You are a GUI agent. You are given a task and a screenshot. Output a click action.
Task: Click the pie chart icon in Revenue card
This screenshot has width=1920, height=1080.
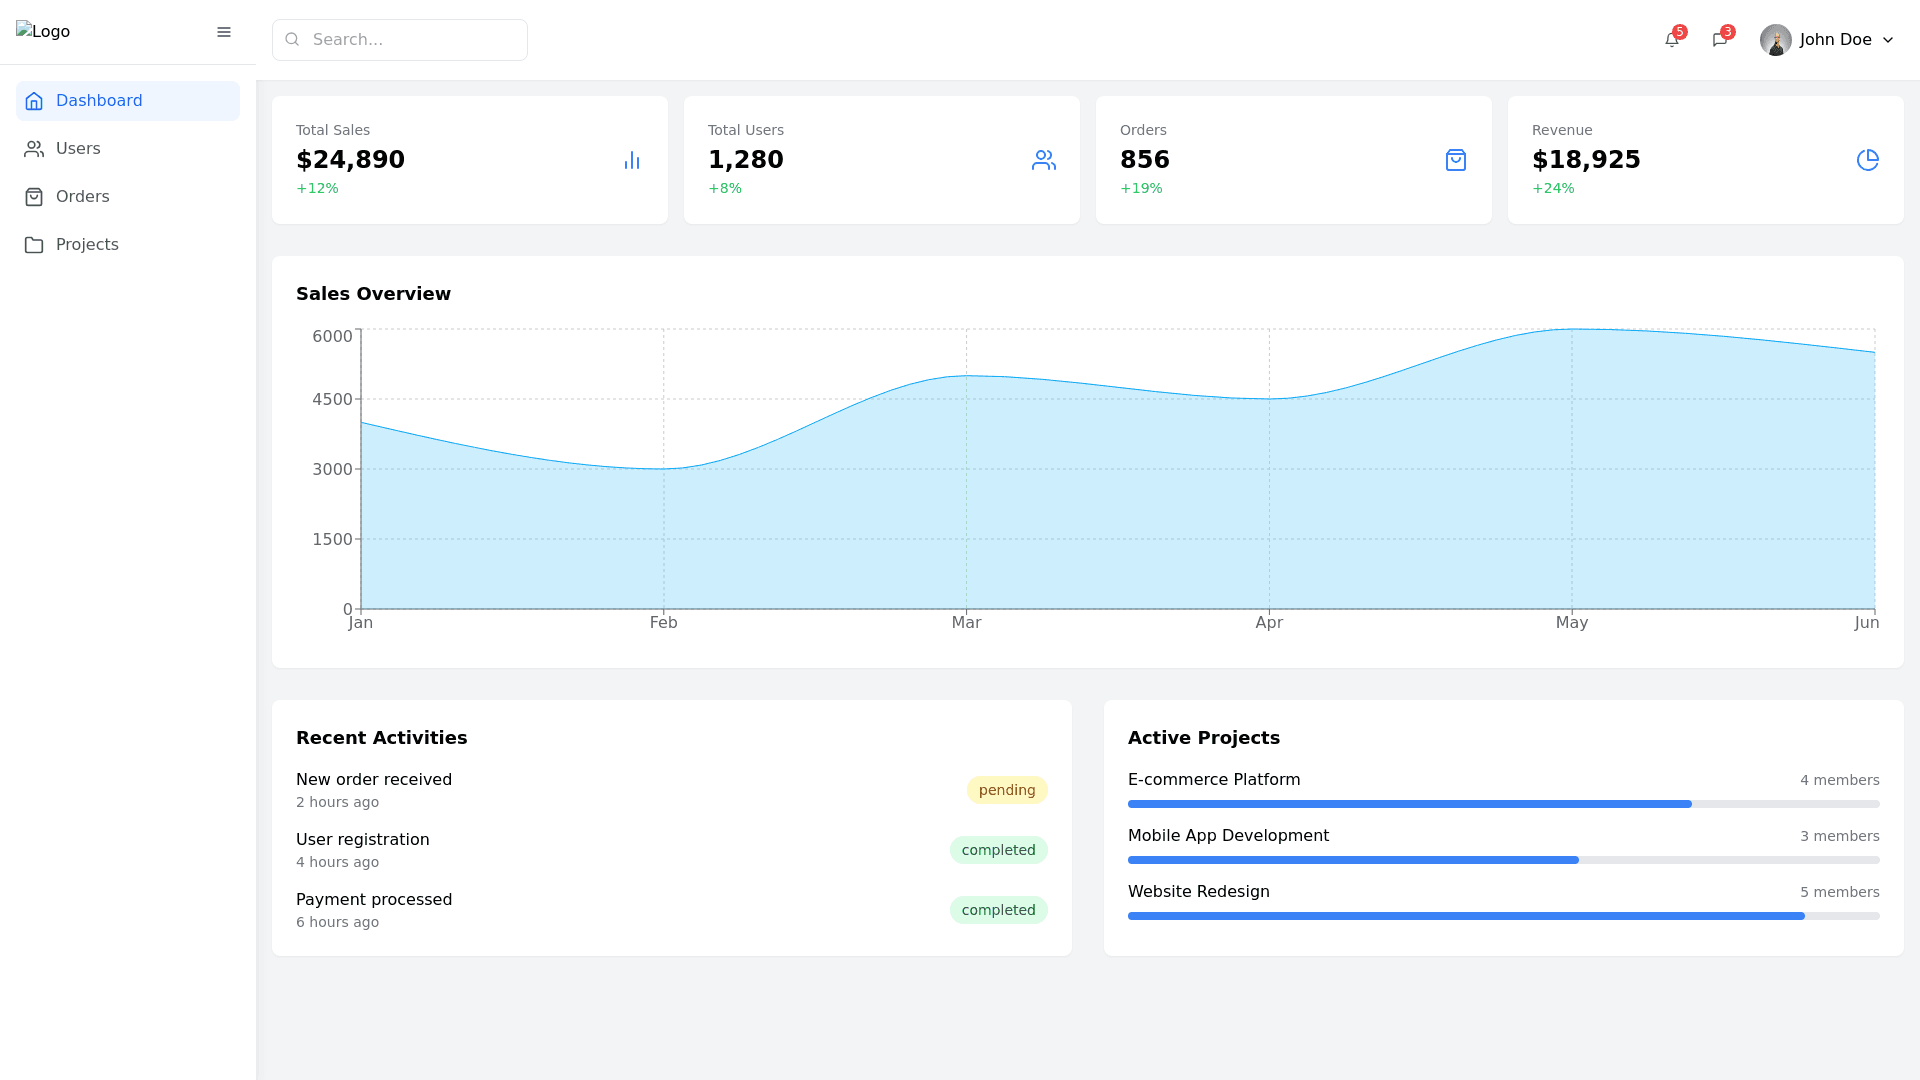[1867, 160]
